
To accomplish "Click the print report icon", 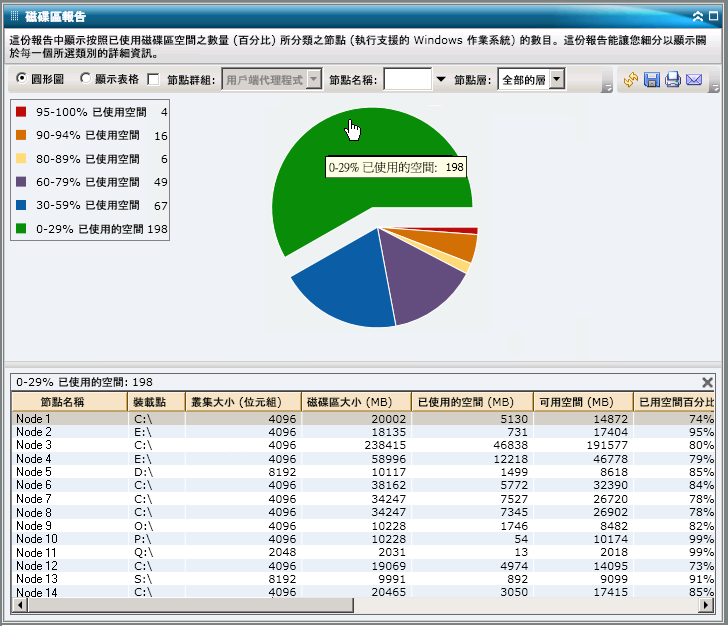I will coord(673,80).
